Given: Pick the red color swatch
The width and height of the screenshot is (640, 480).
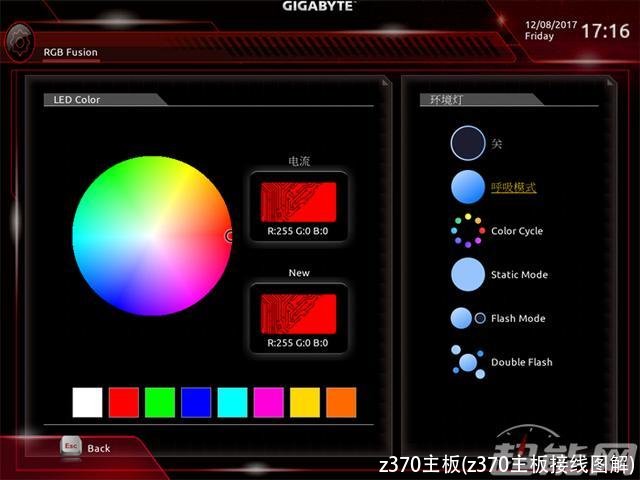Looking at the screenshot, I should [124, 402].
